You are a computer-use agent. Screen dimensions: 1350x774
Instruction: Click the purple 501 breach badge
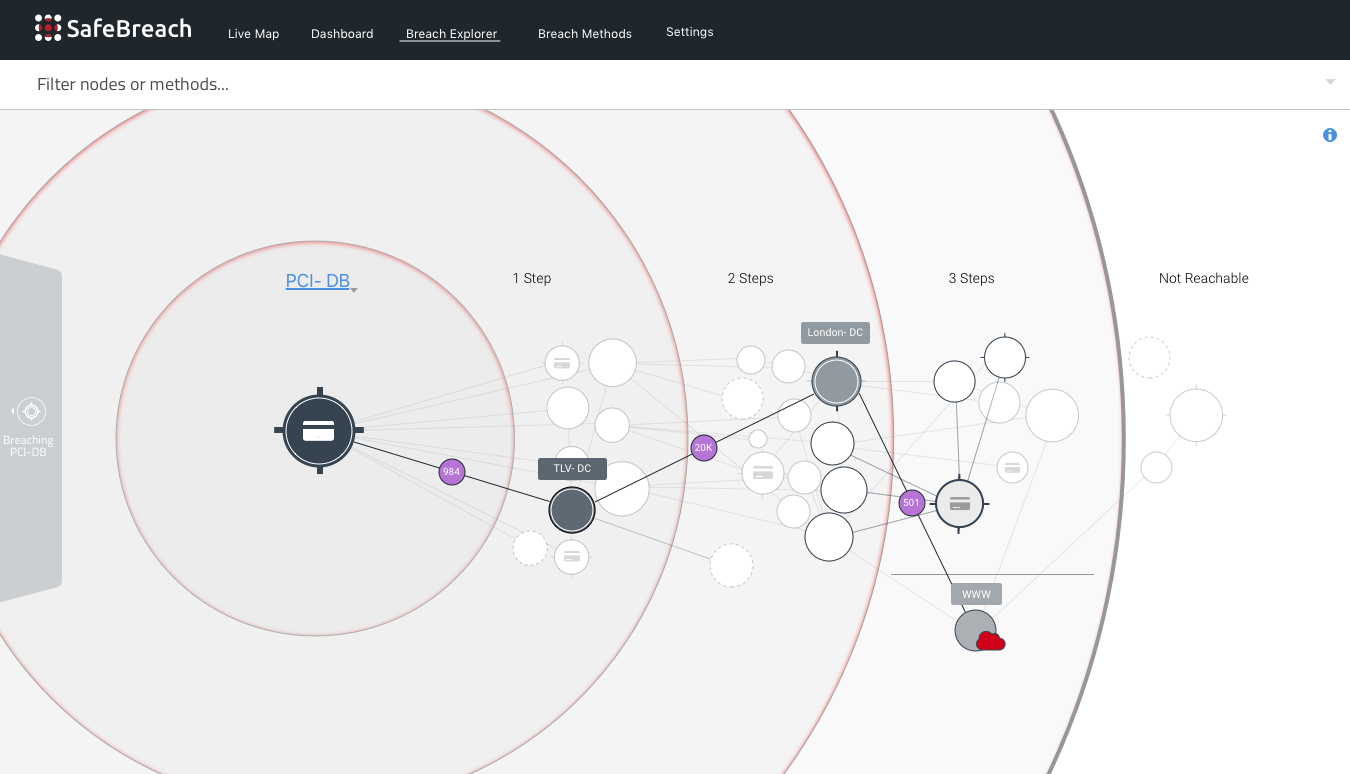pos(911,502)
